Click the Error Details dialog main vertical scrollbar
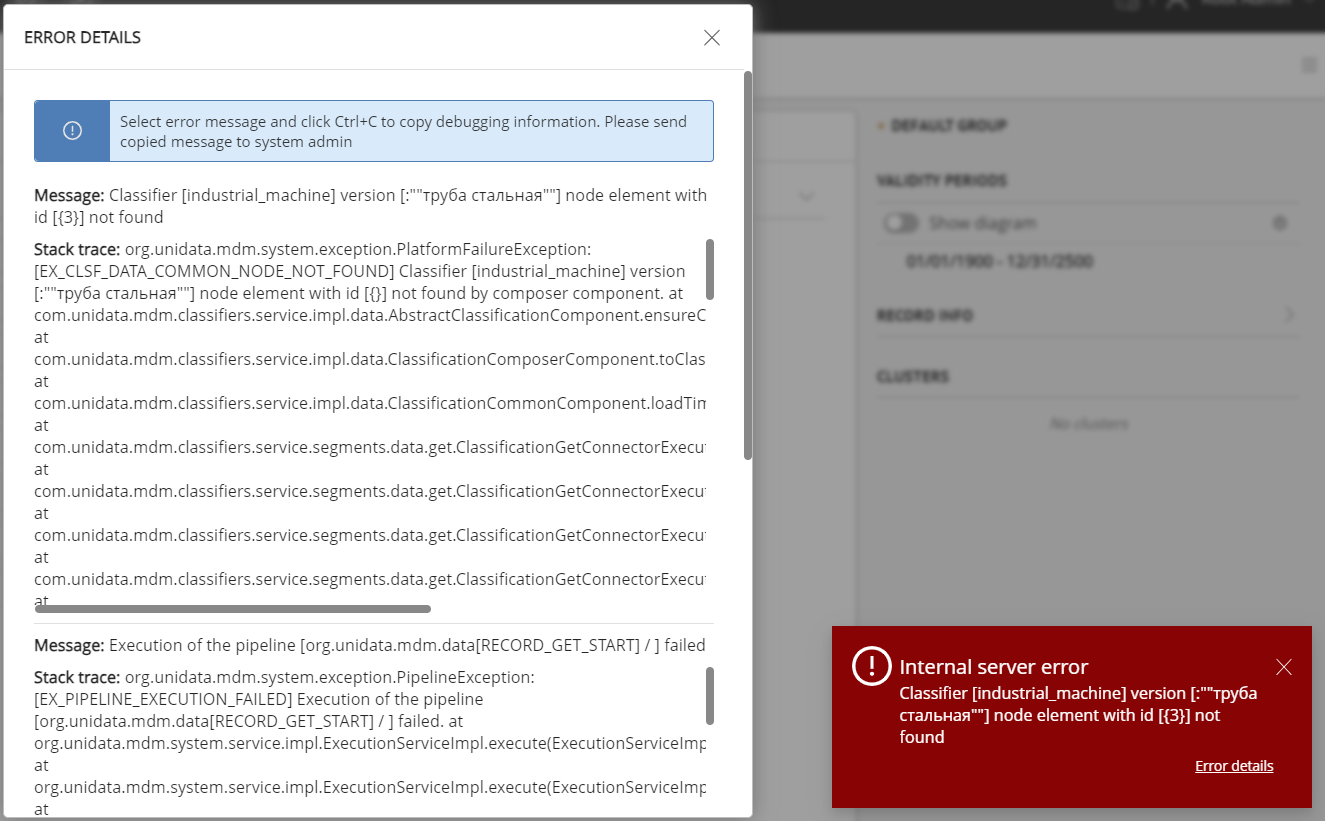The height and width of the screenshot is (821, 1325). coord(748,265)
